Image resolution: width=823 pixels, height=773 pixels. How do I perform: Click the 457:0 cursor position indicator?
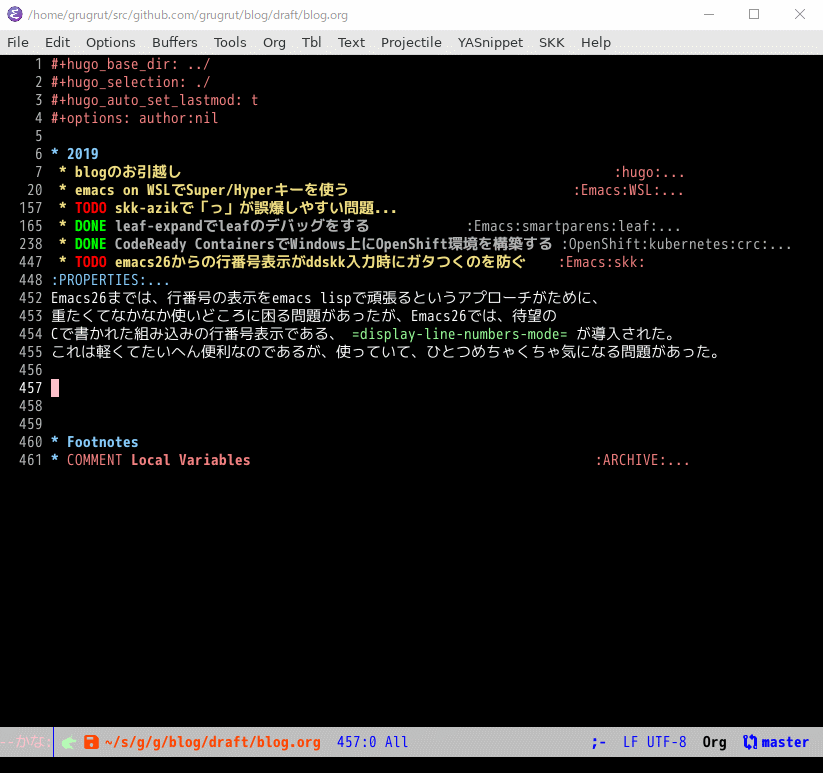(x=356, y=742)
